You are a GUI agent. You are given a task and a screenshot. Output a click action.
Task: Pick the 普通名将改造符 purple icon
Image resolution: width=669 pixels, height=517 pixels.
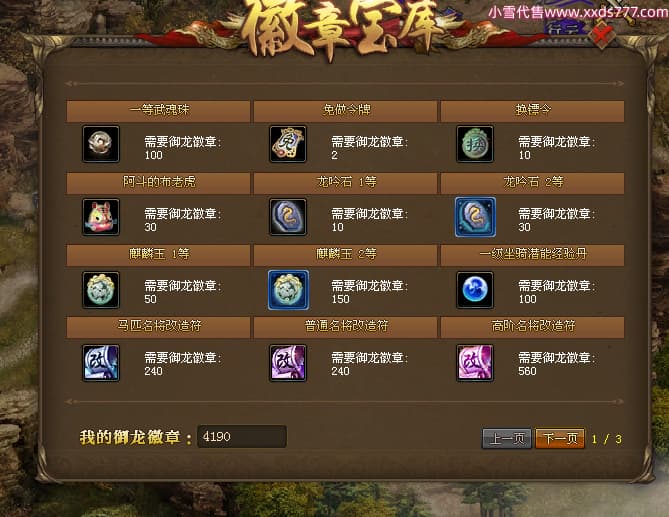pos(288,363)
